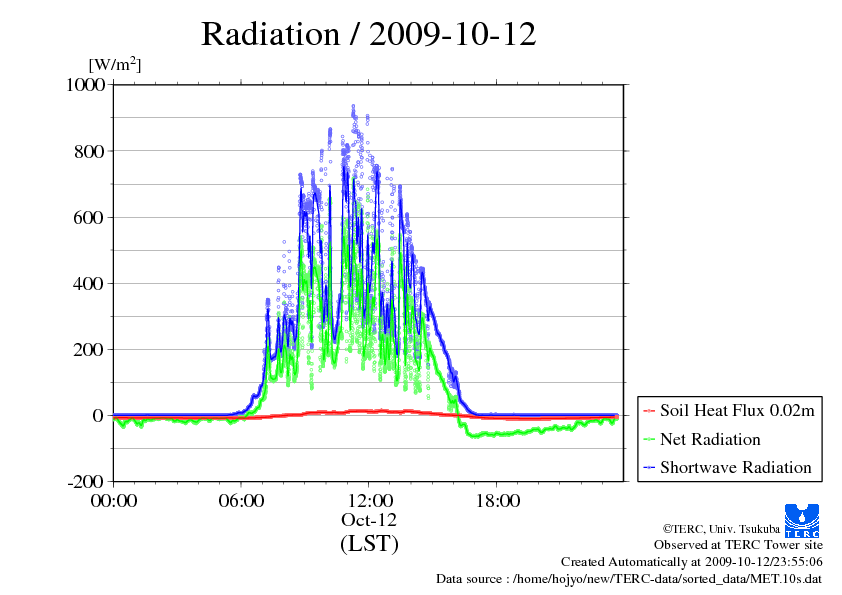842x595 pixels.
Task: Click the y-axis label "0"
Action: (x=98, y=416)
